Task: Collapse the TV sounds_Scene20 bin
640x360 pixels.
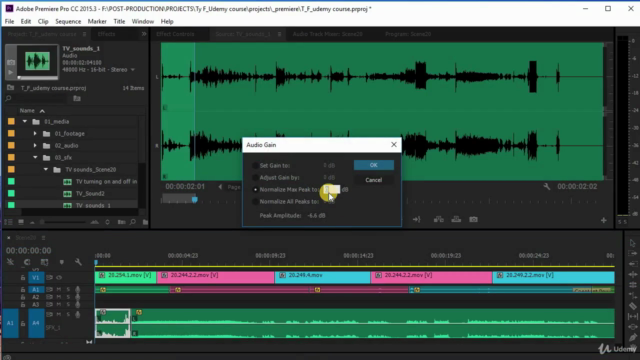Action: tap(46, 169)
